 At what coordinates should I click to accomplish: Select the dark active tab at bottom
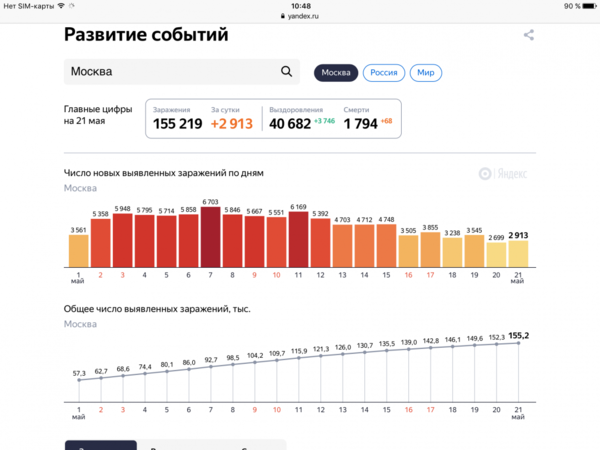(x=101, y=444)
